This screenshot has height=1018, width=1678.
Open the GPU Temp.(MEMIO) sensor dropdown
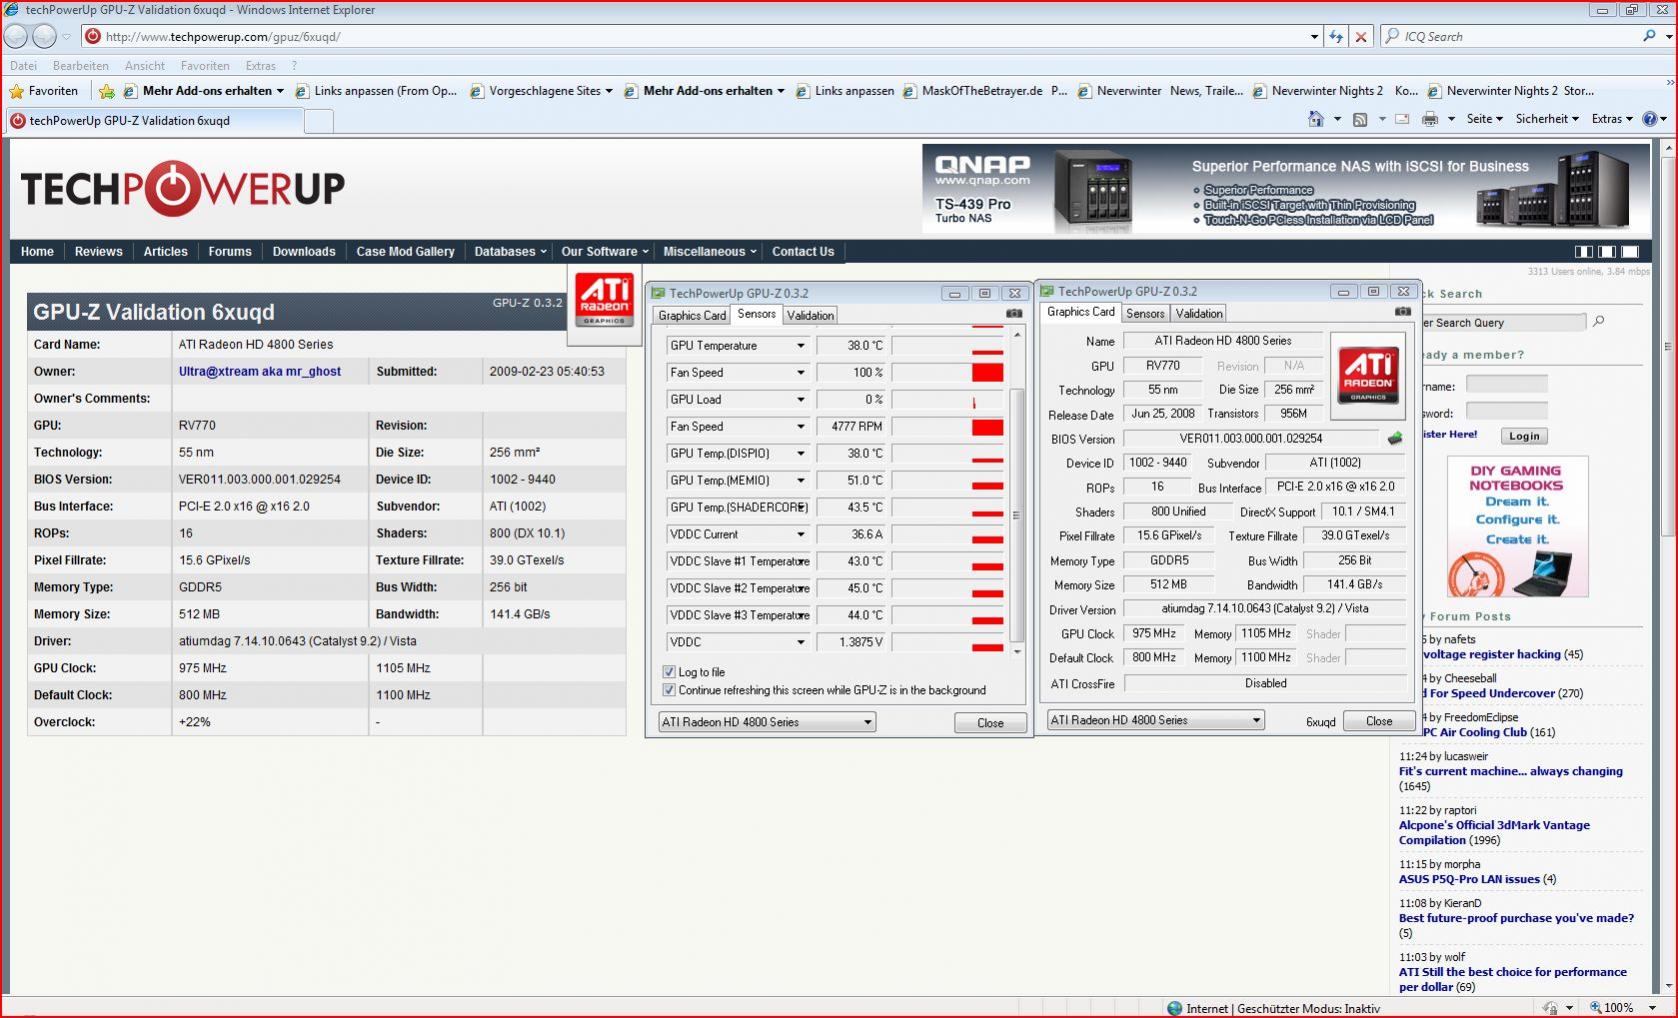(x=800, y=481)
